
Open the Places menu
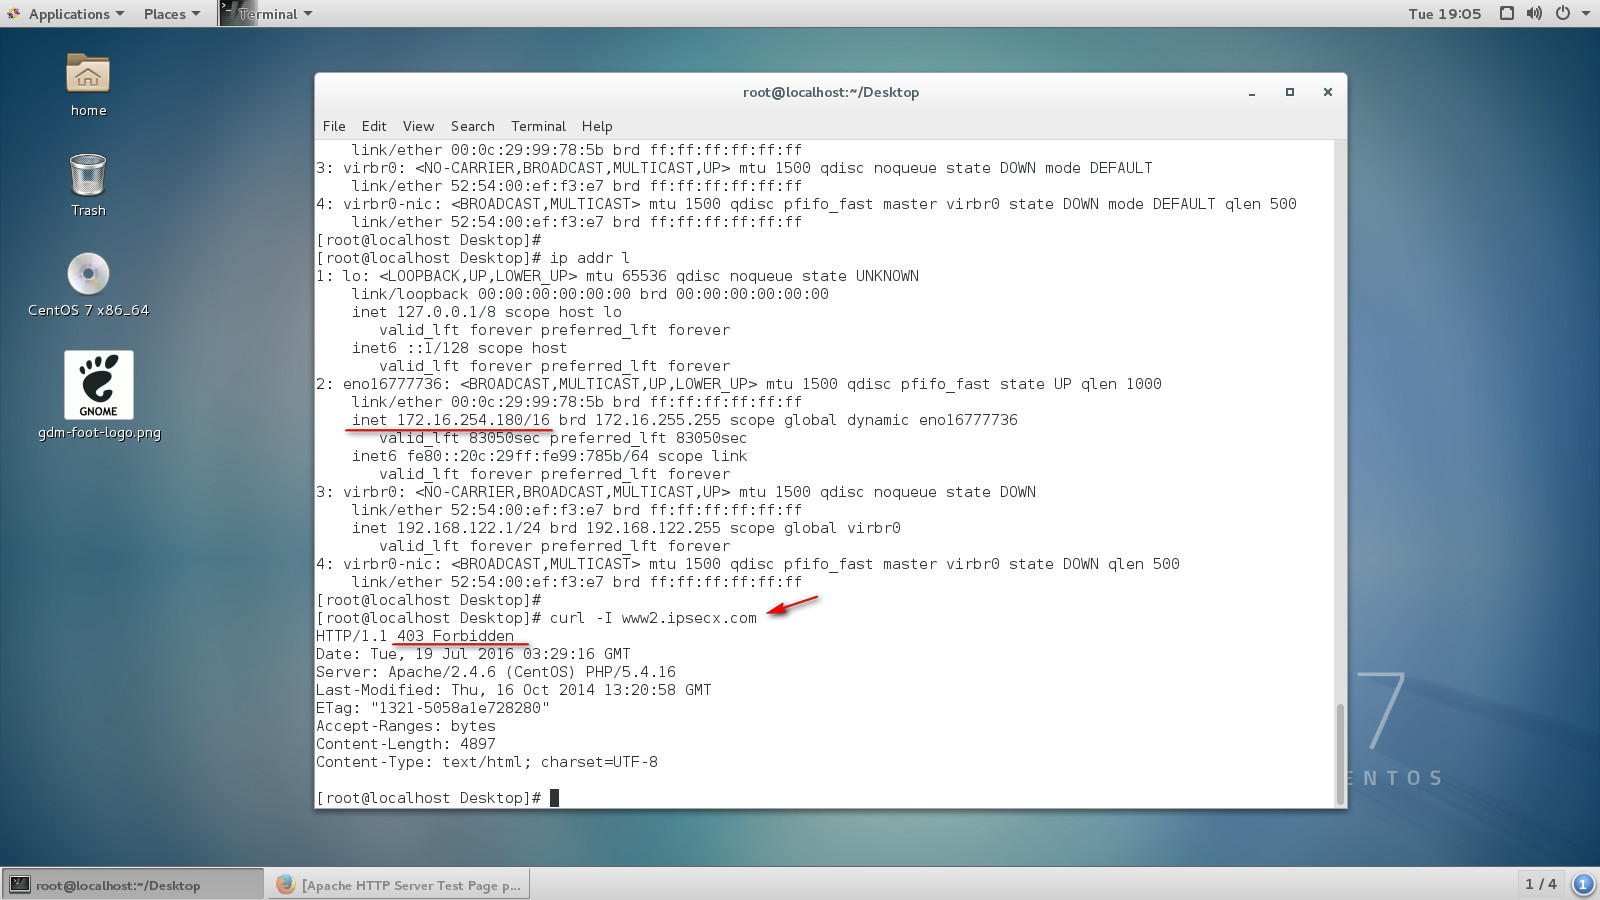point(171,14)
